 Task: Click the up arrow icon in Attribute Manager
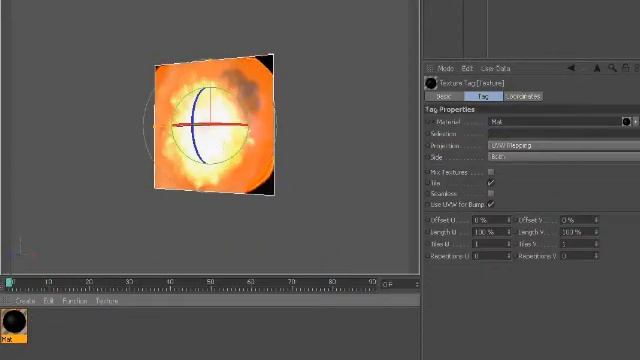tap(597, 68)
